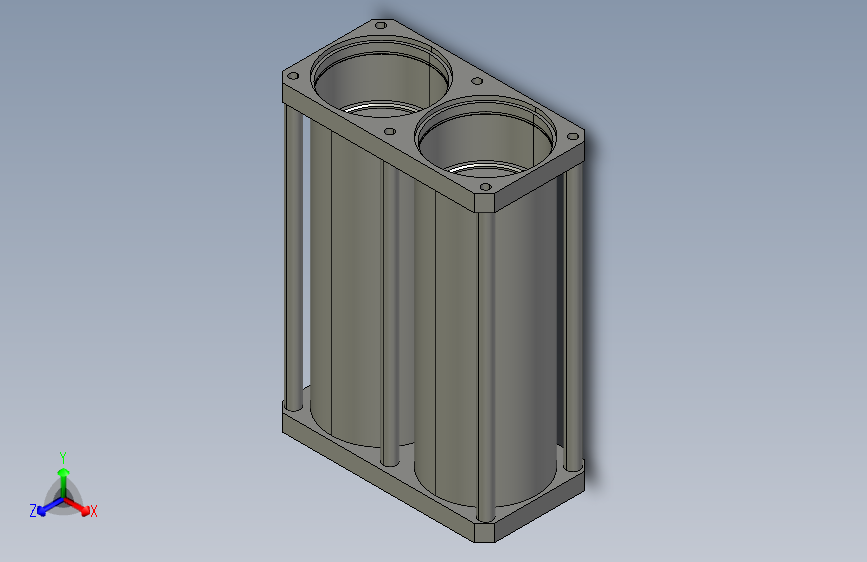
Task: Click the red X axis on the triad
Action: pyautogui.click(x=79, y=507)
